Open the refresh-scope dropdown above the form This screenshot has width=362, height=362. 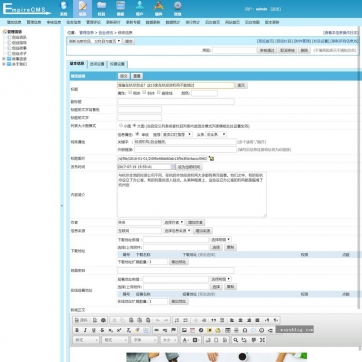click(95, 41)
